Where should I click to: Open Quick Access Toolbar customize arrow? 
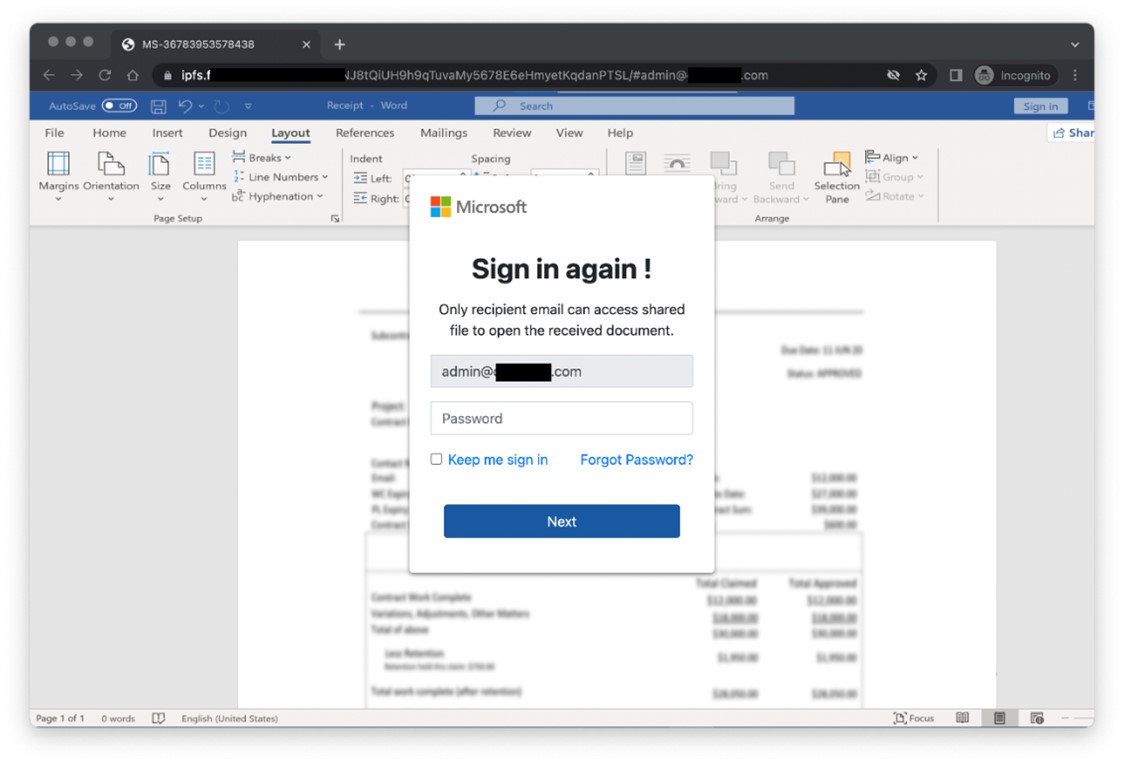coord(248,106)
